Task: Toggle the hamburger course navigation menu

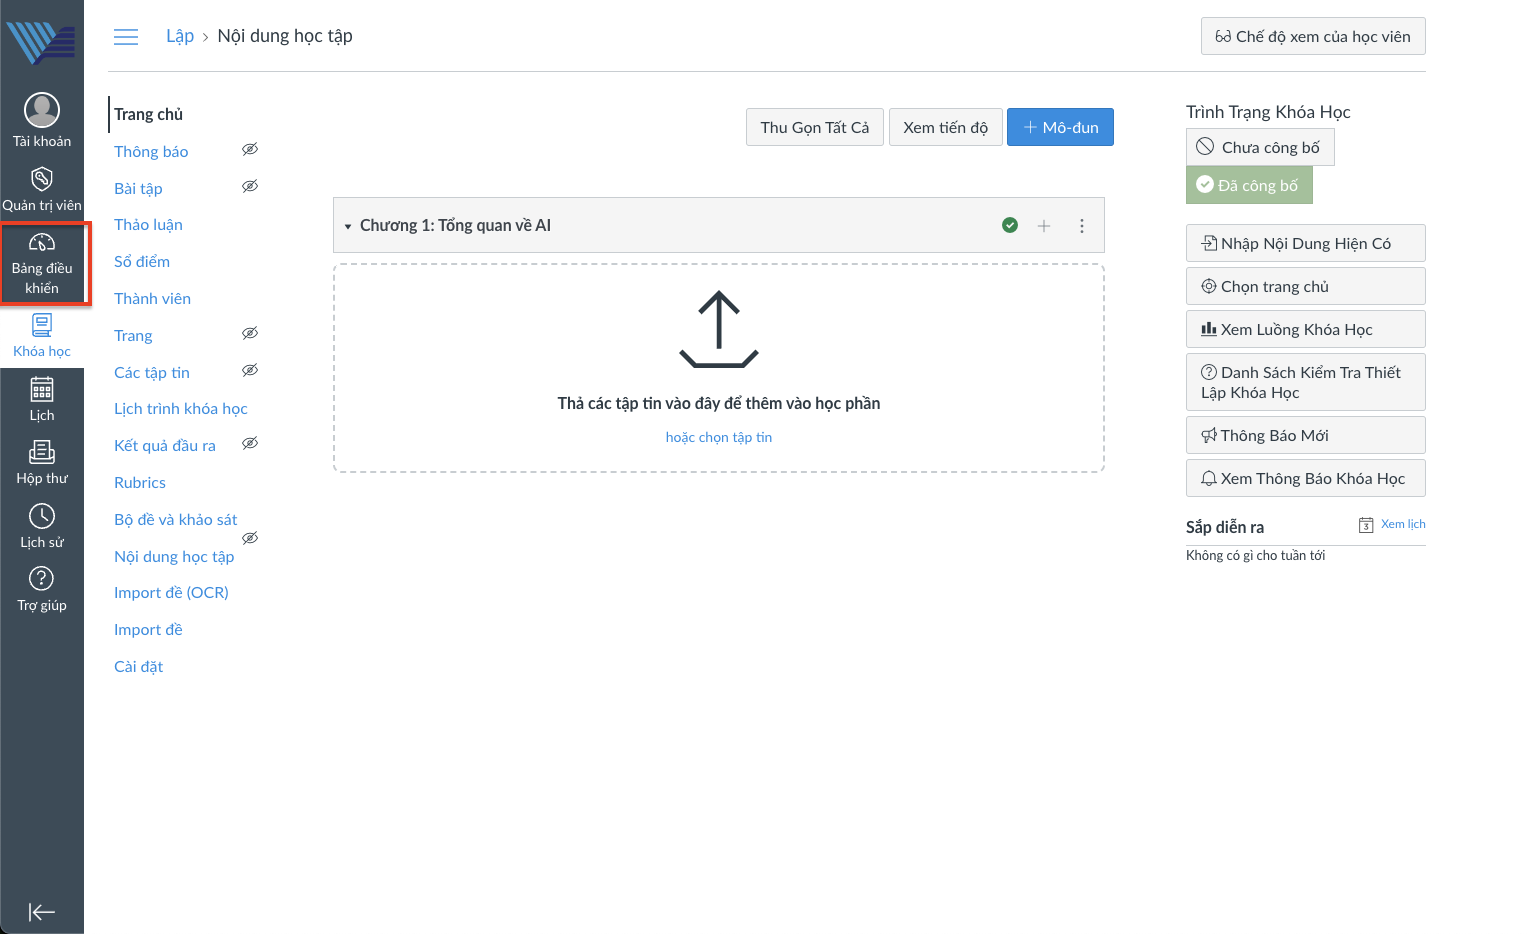Action: click(126, 37)
